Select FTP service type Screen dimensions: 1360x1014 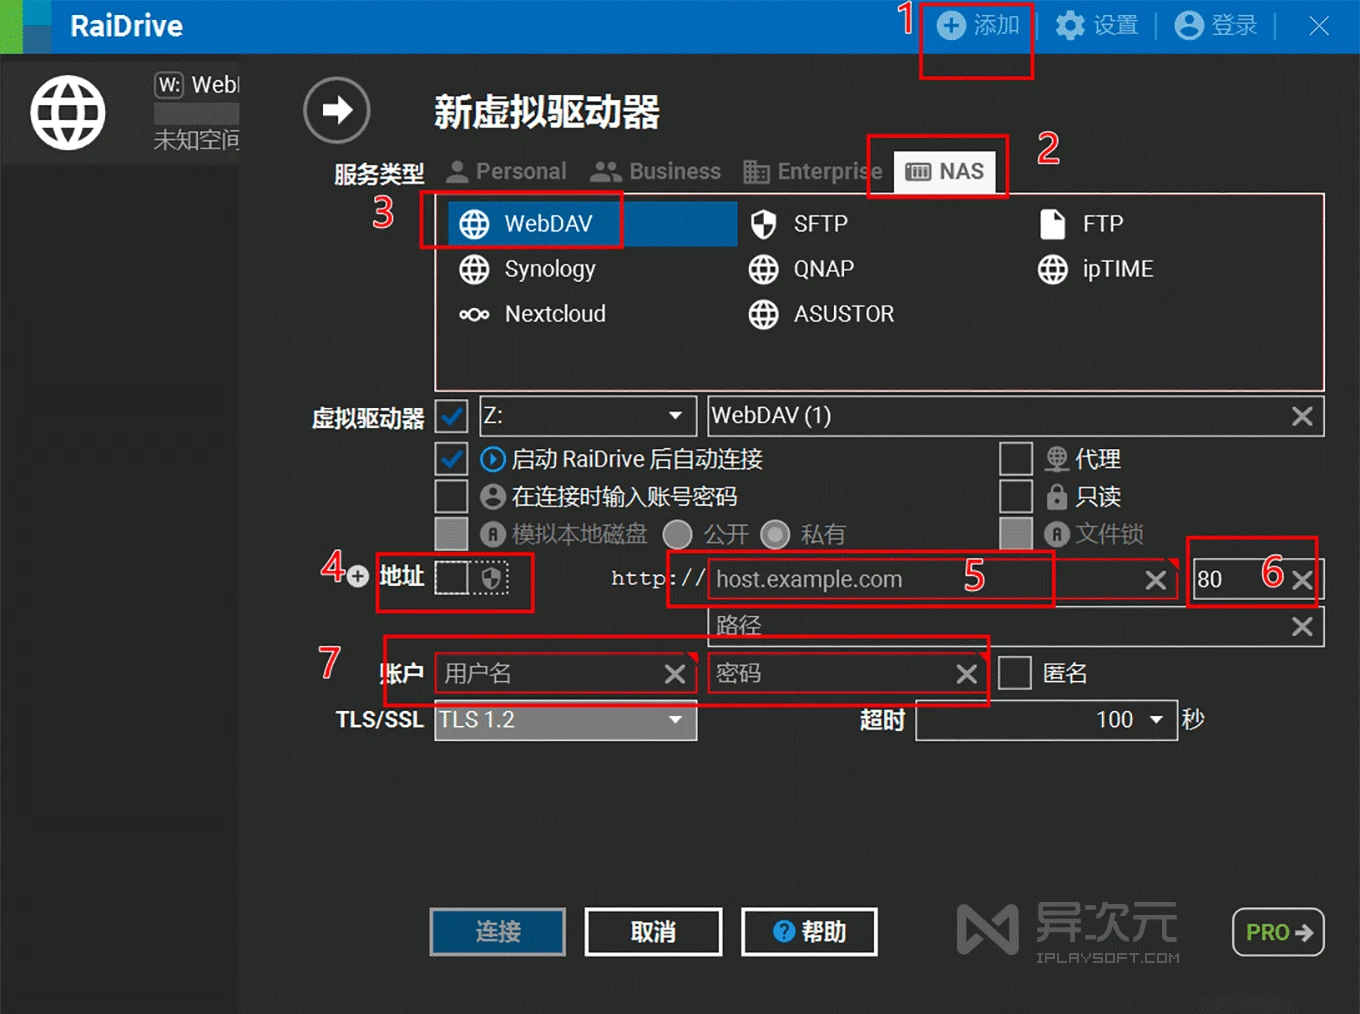pos(1082,223)
